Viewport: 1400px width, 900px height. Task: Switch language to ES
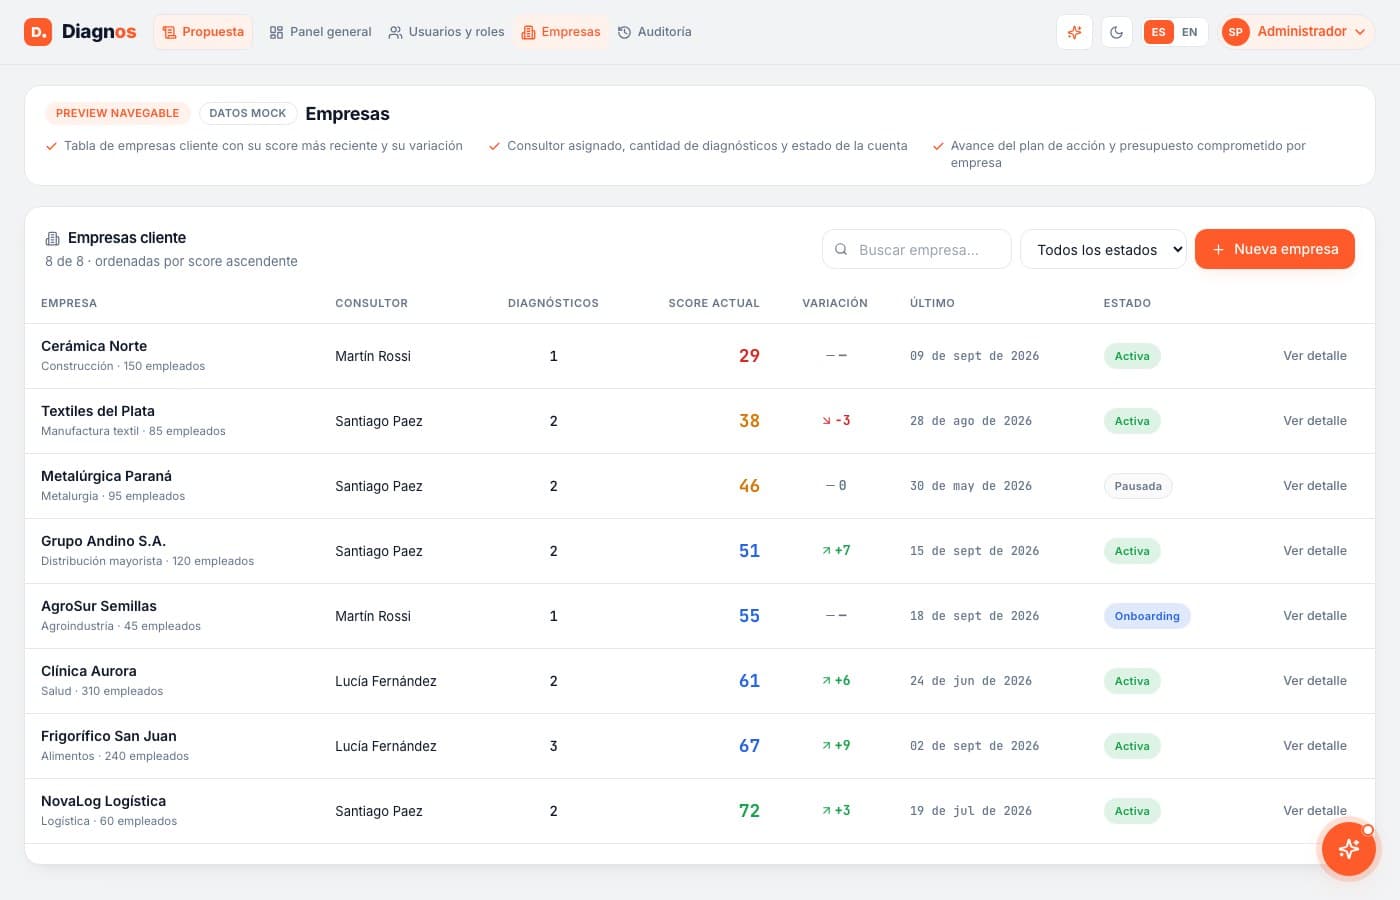tap(1158, 32)
